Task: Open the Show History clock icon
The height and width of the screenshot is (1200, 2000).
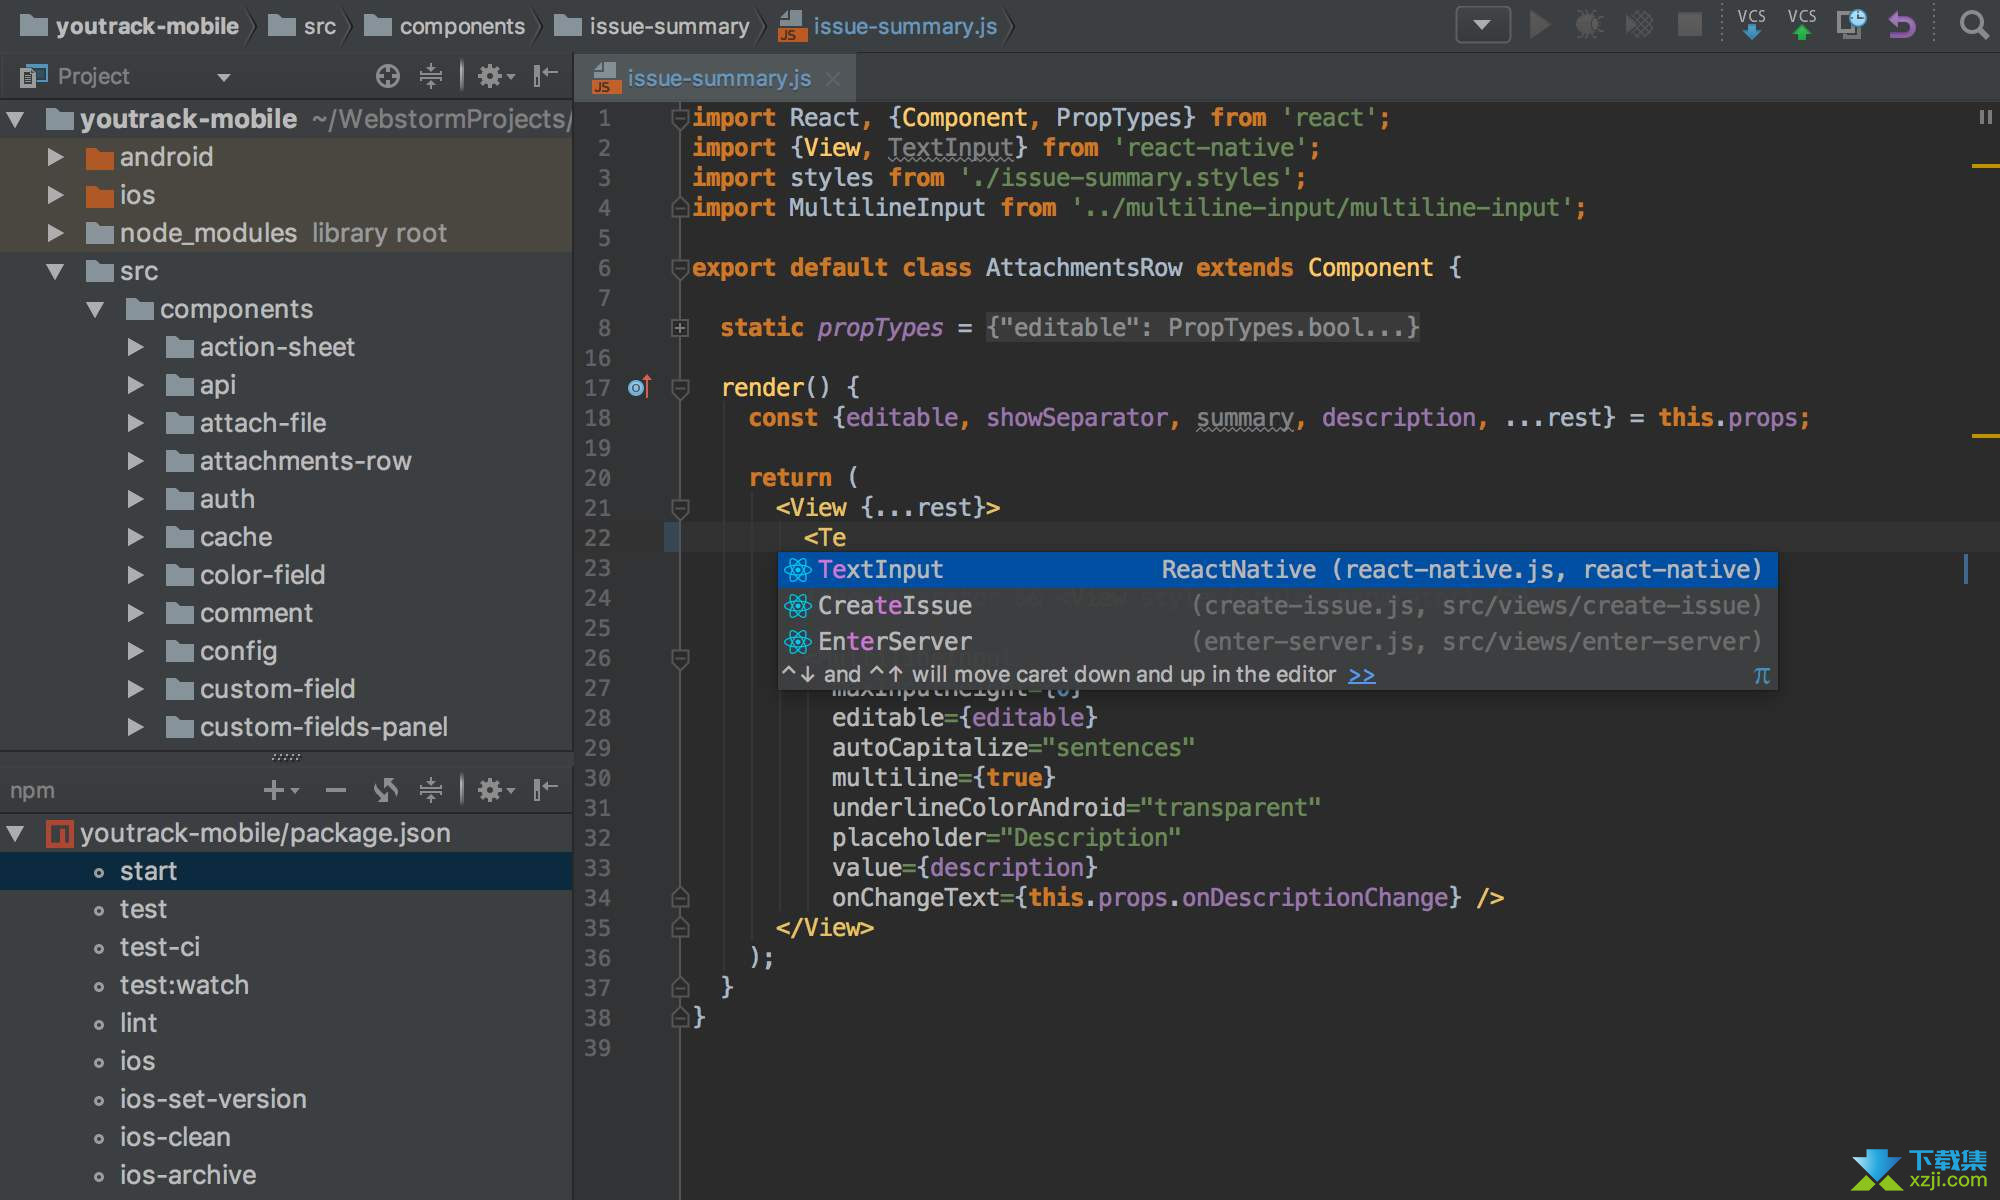Action: pyautogui.click(x=1851, y=25)
